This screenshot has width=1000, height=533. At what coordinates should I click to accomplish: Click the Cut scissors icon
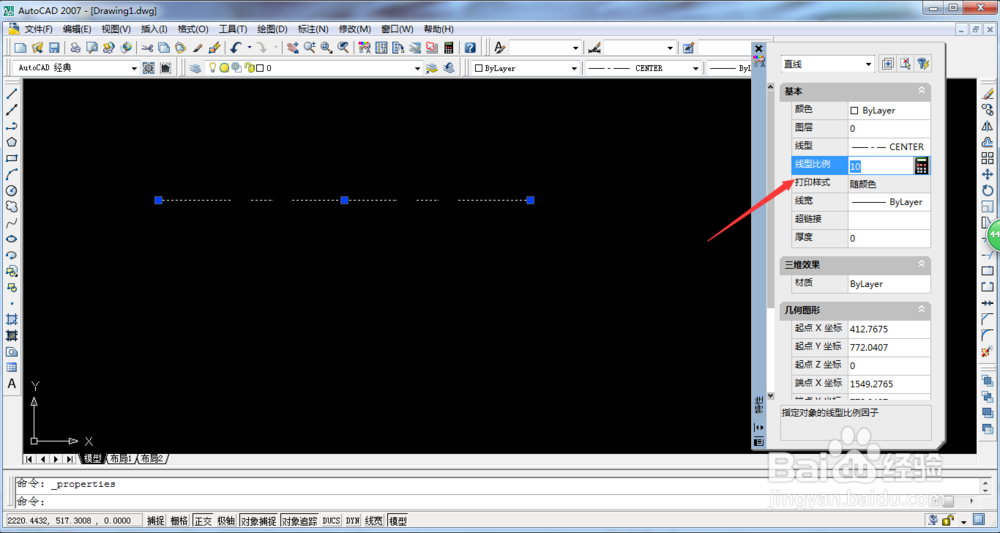[x=147, y=48]
